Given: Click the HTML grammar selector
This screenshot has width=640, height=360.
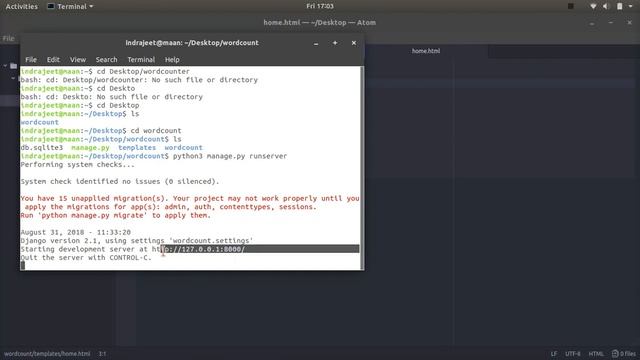Looking at the screenshot, I should pyautogui.click(x=596, y=354).
